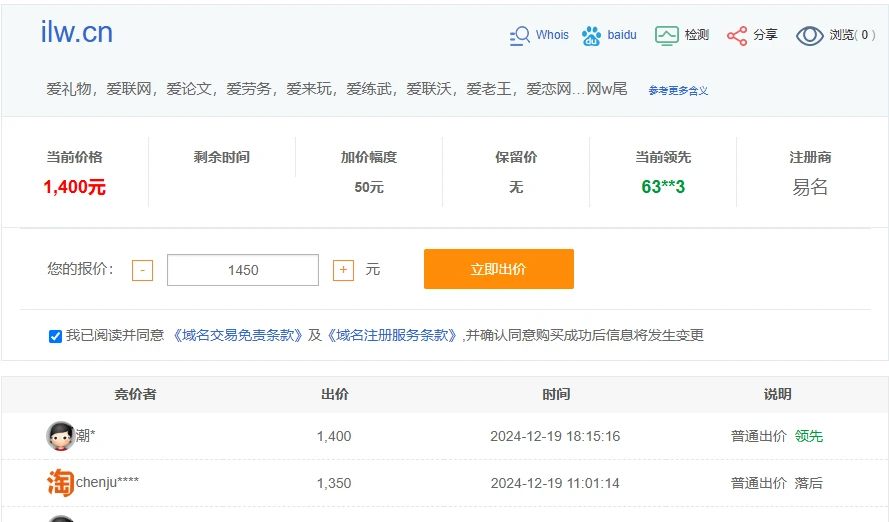Click the 分享 share icon
The height and width of the screenshot is (522, 889).
pyautogui.click(x=737, y=36)
